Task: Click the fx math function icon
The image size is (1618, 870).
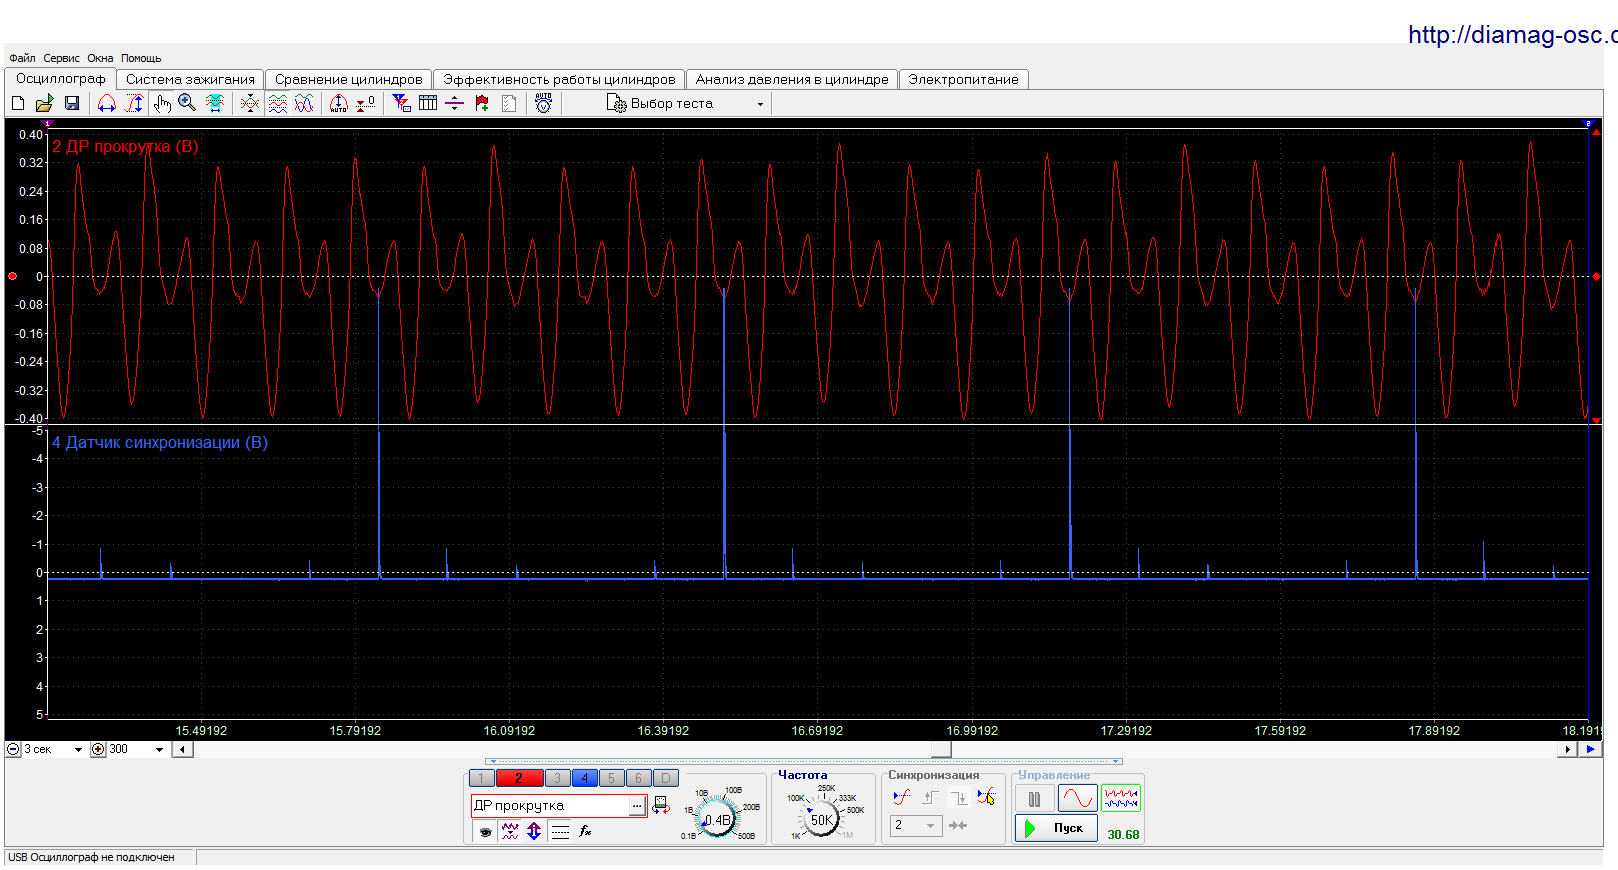Action: tap(586, 831)
